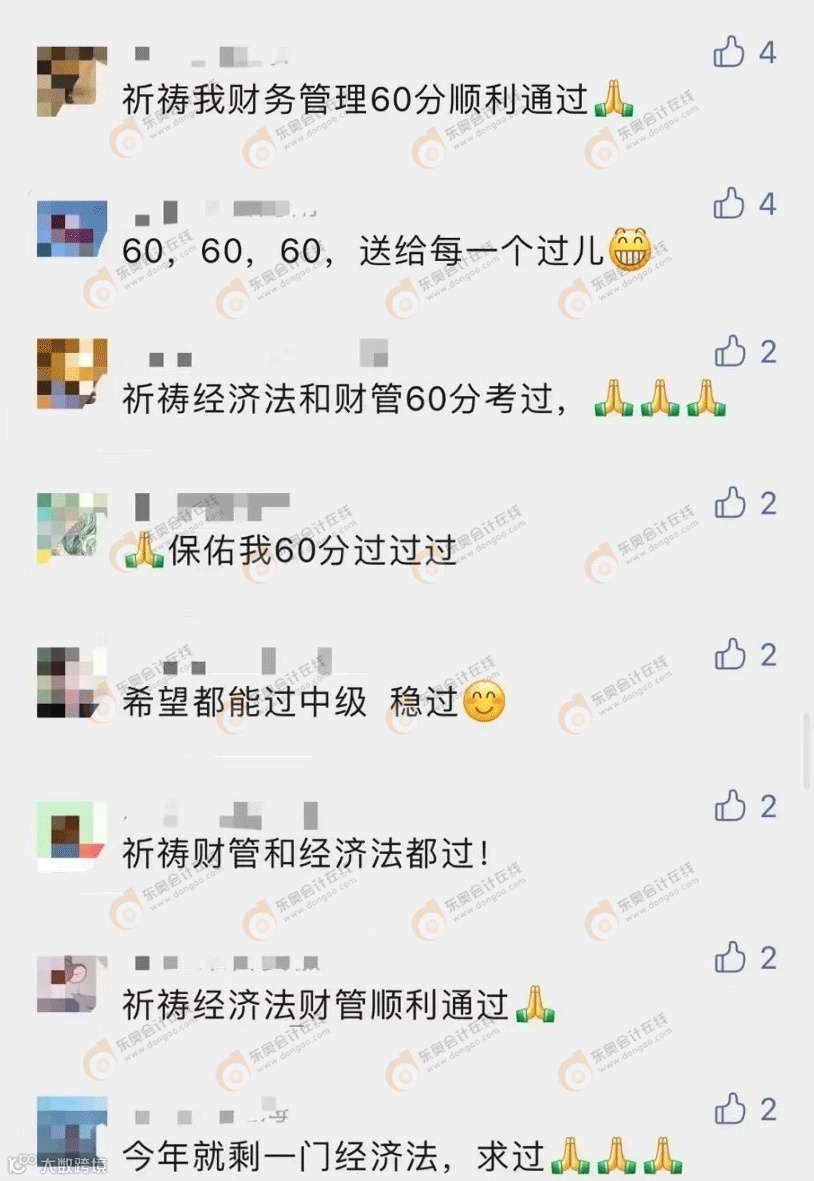Like the comment 祈祷财管和经济法都过
The height and width of the screenshot is (1181, 814).
click(730, 807)
